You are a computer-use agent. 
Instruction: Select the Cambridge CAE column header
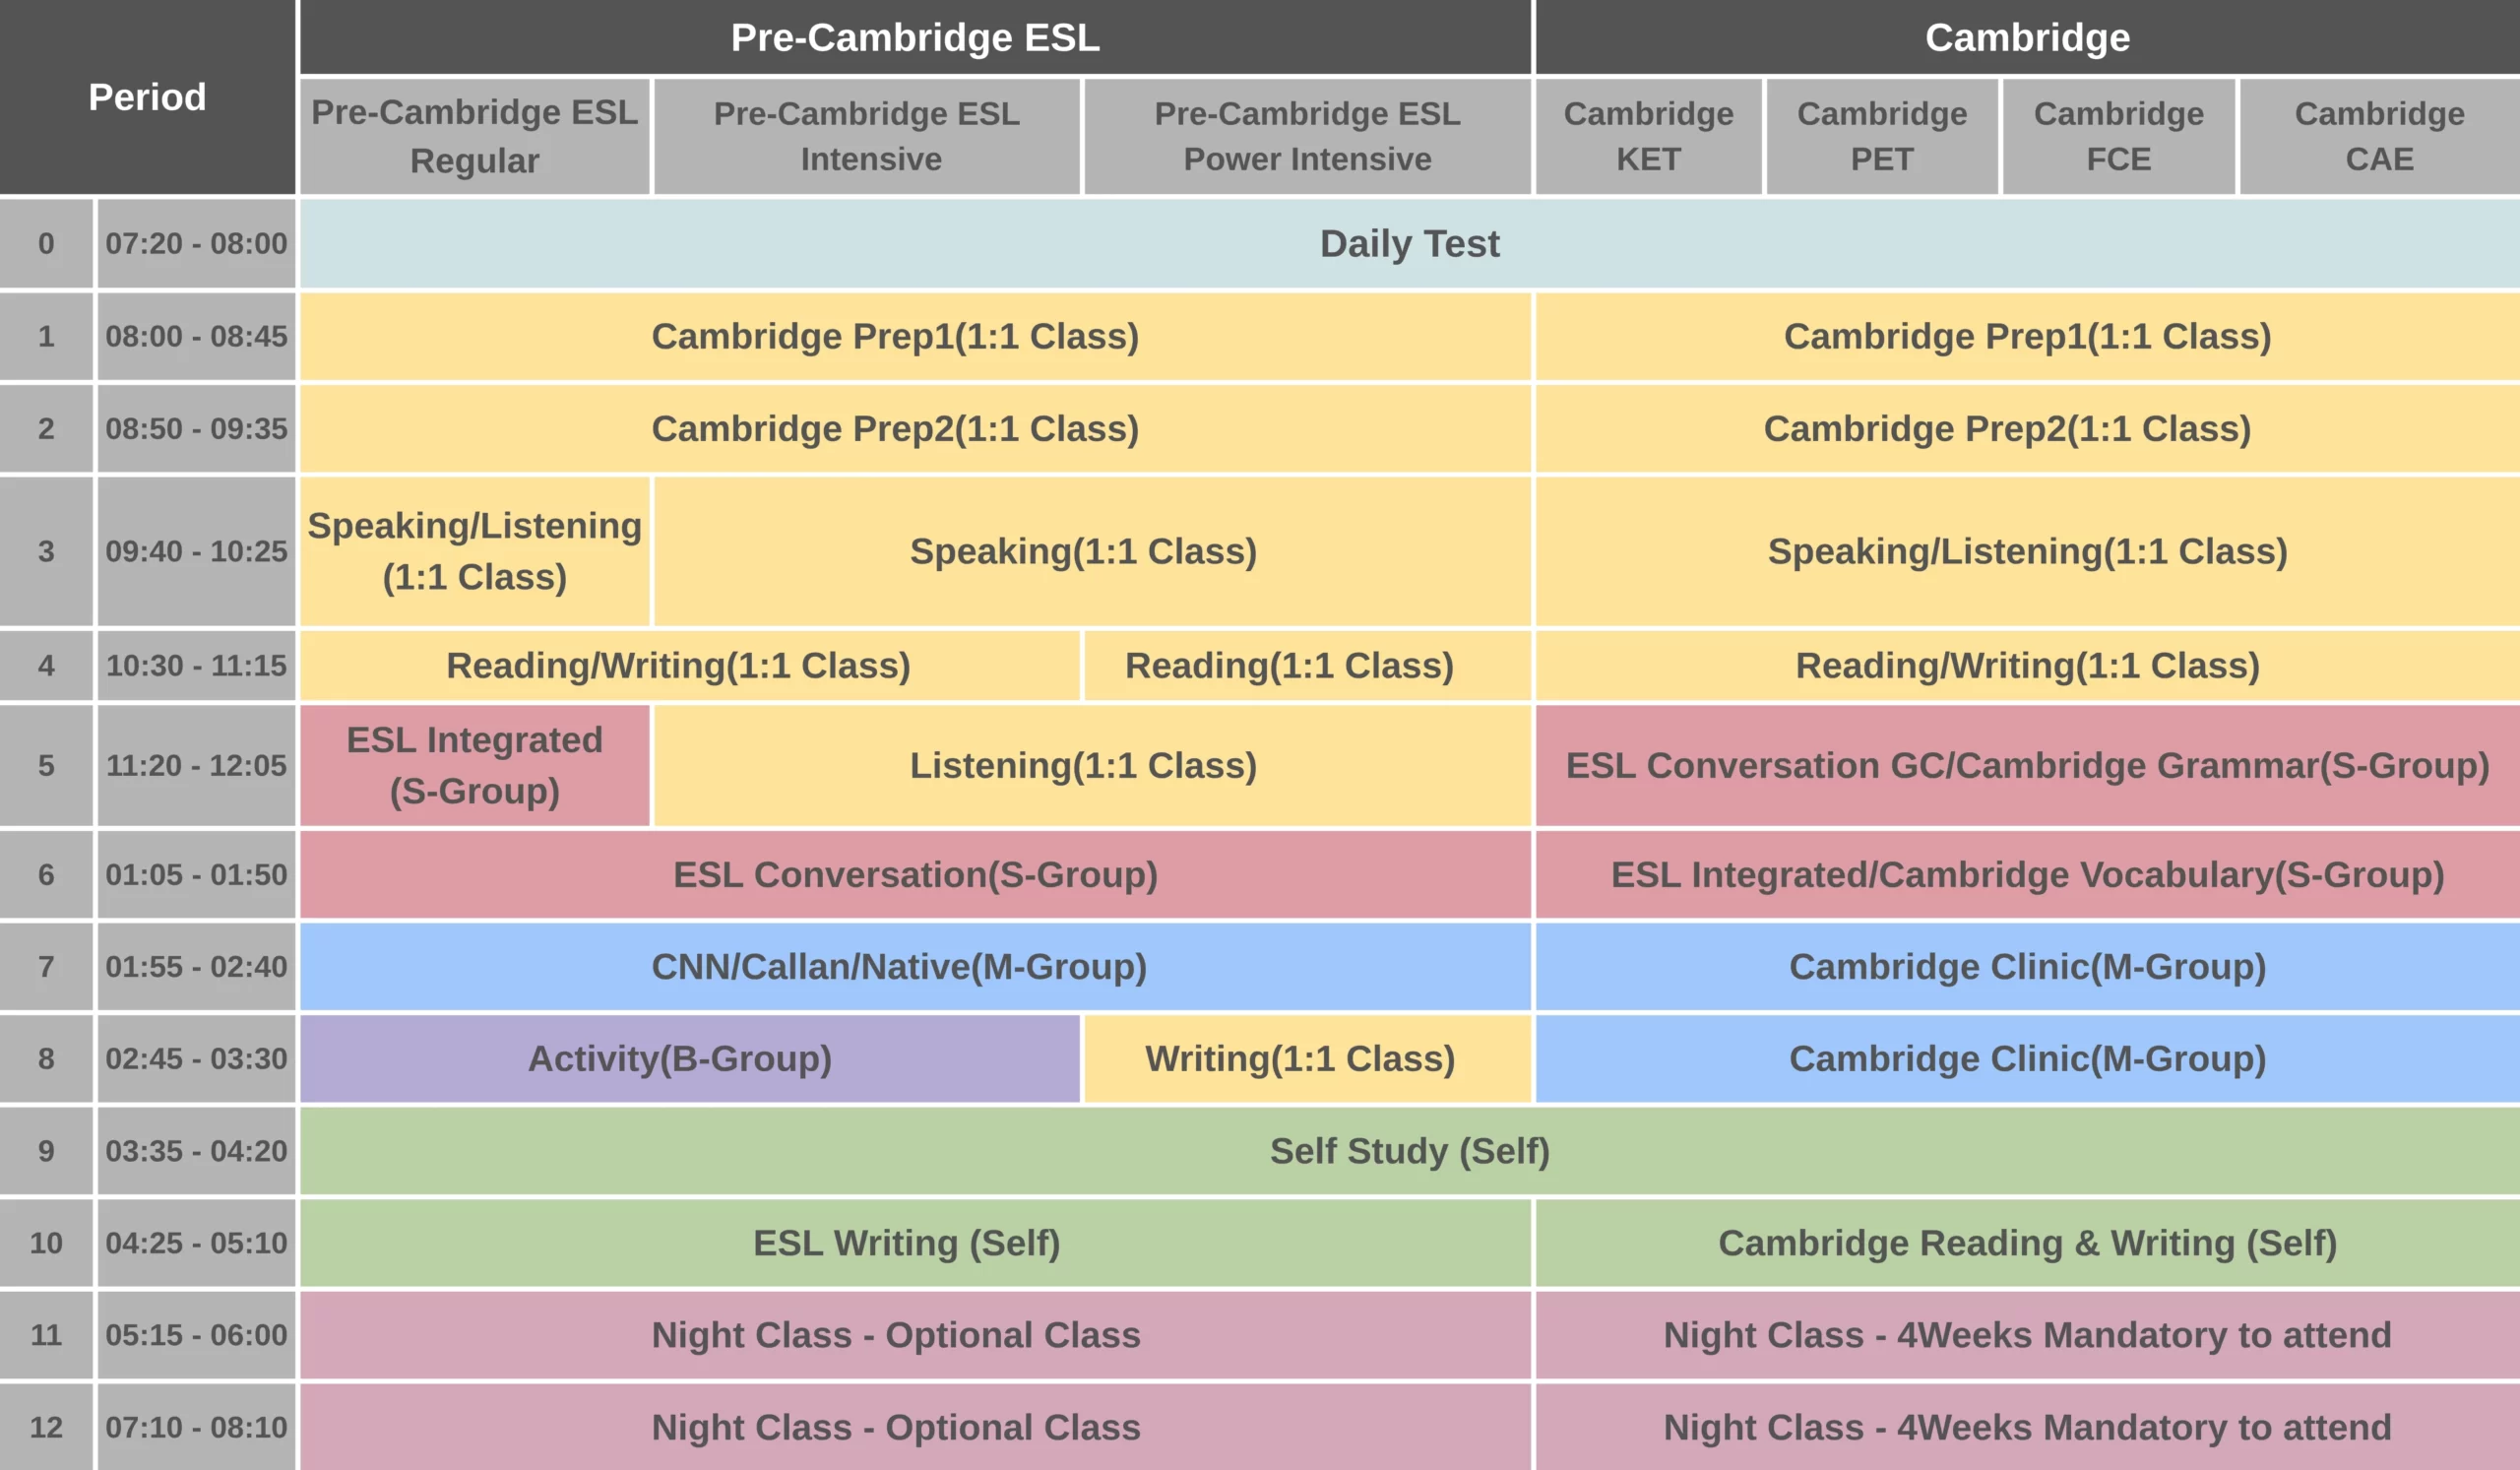click(x=2379, y=136)
